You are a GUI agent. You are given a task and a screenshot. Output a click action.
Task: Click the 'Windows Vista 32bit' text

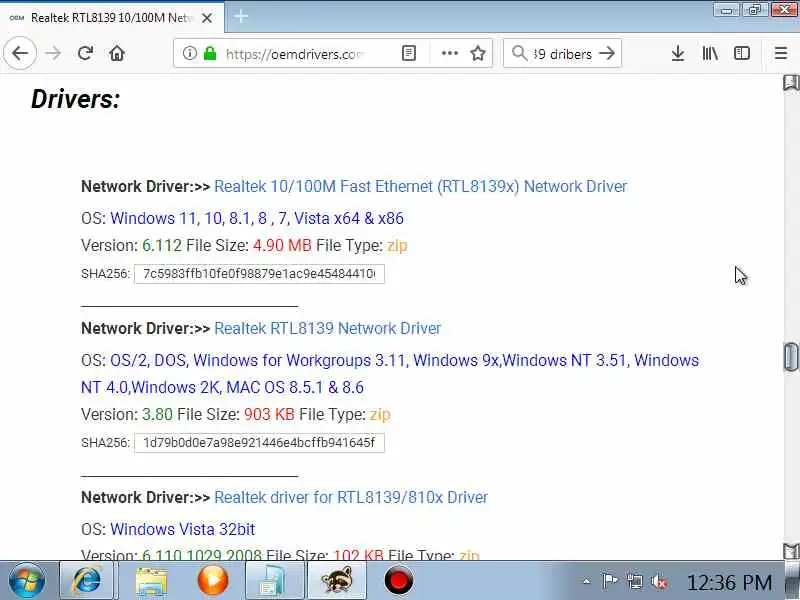(x=182, y=530)
